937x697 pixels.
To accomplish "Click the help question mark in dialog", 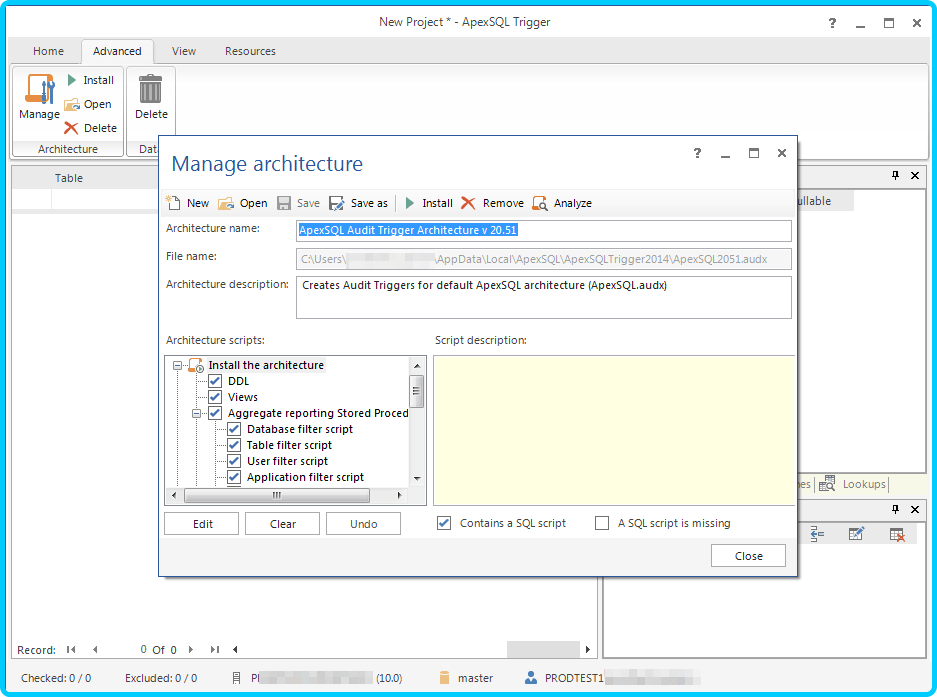I will click(x=697, y=153).
